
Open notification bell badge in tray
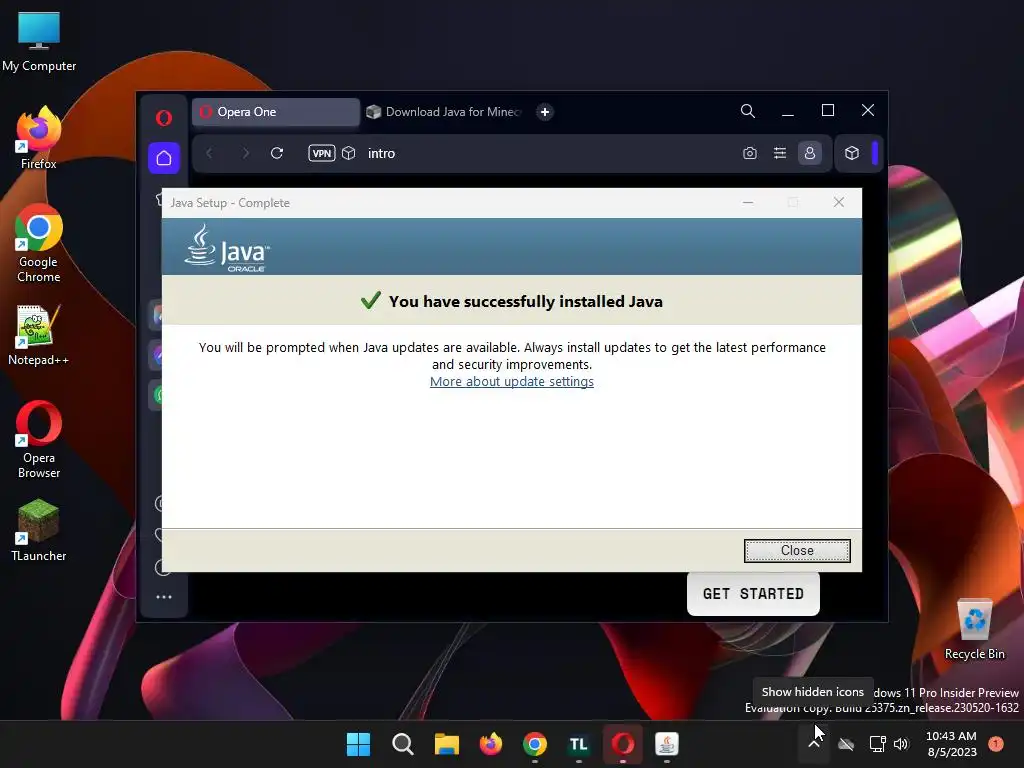pyautogui.click(x=996, y=744)
